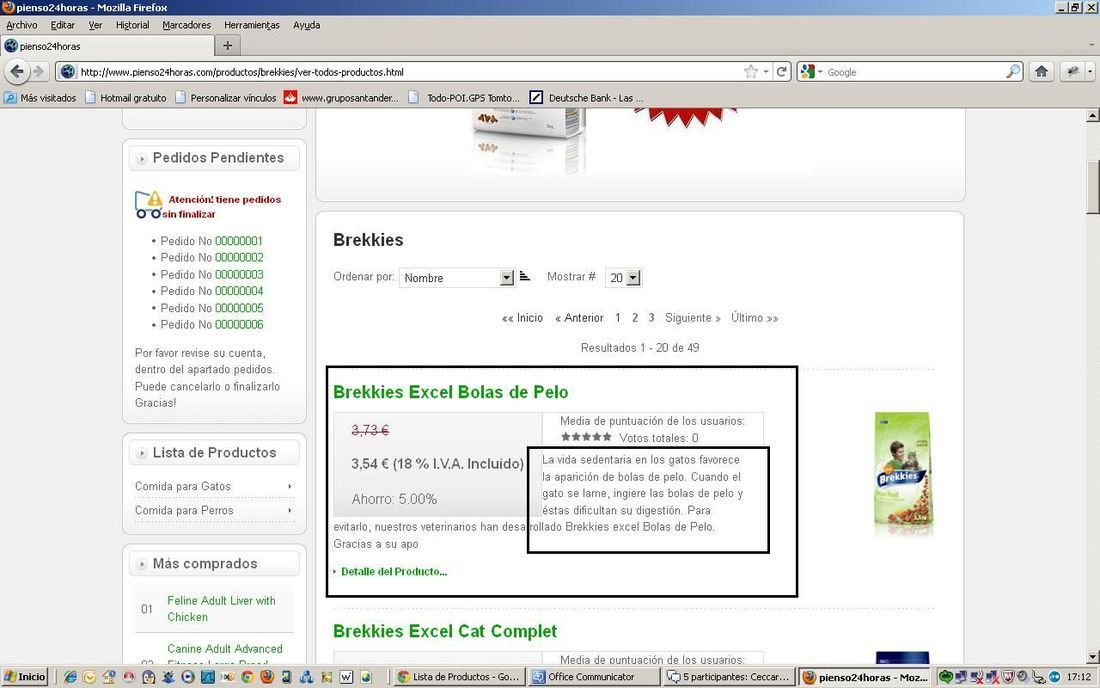1100x688 pixels.
Task: Switch to Lista de Productos Chrome taskbar window
Action: pos(459,677)
